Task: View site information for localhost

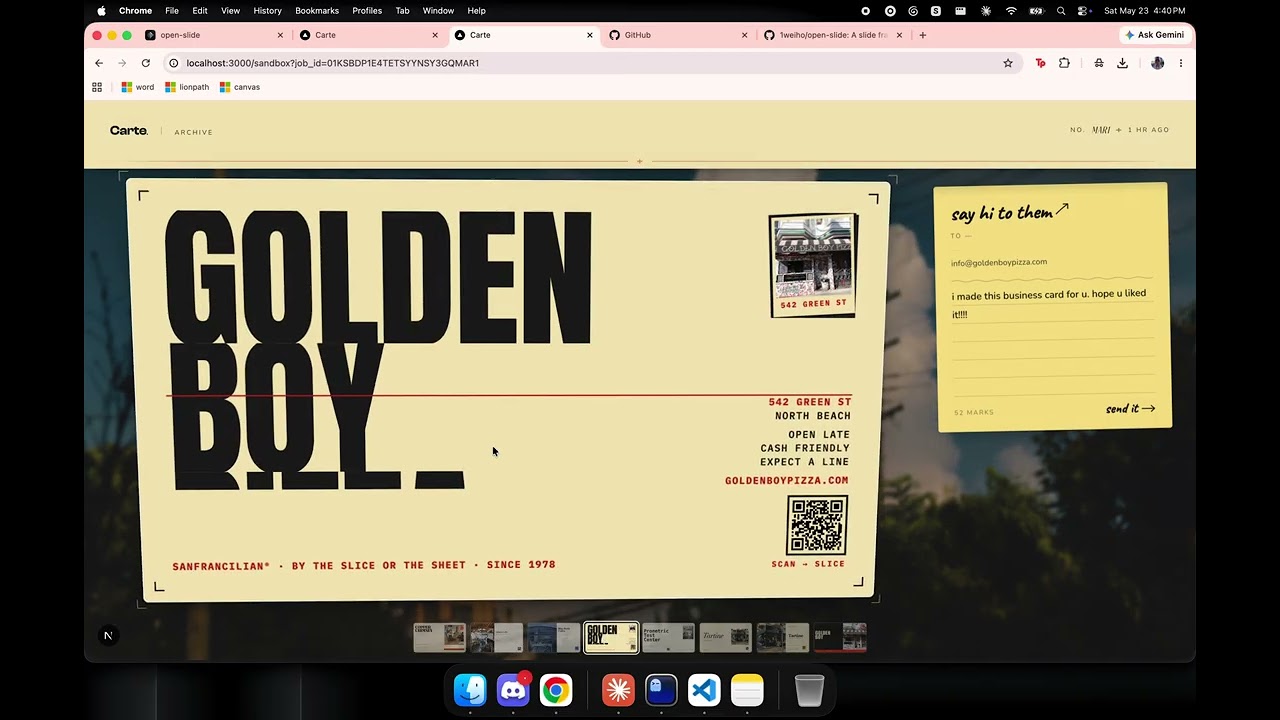Action: pyautogui.click(x=173, y=63)
